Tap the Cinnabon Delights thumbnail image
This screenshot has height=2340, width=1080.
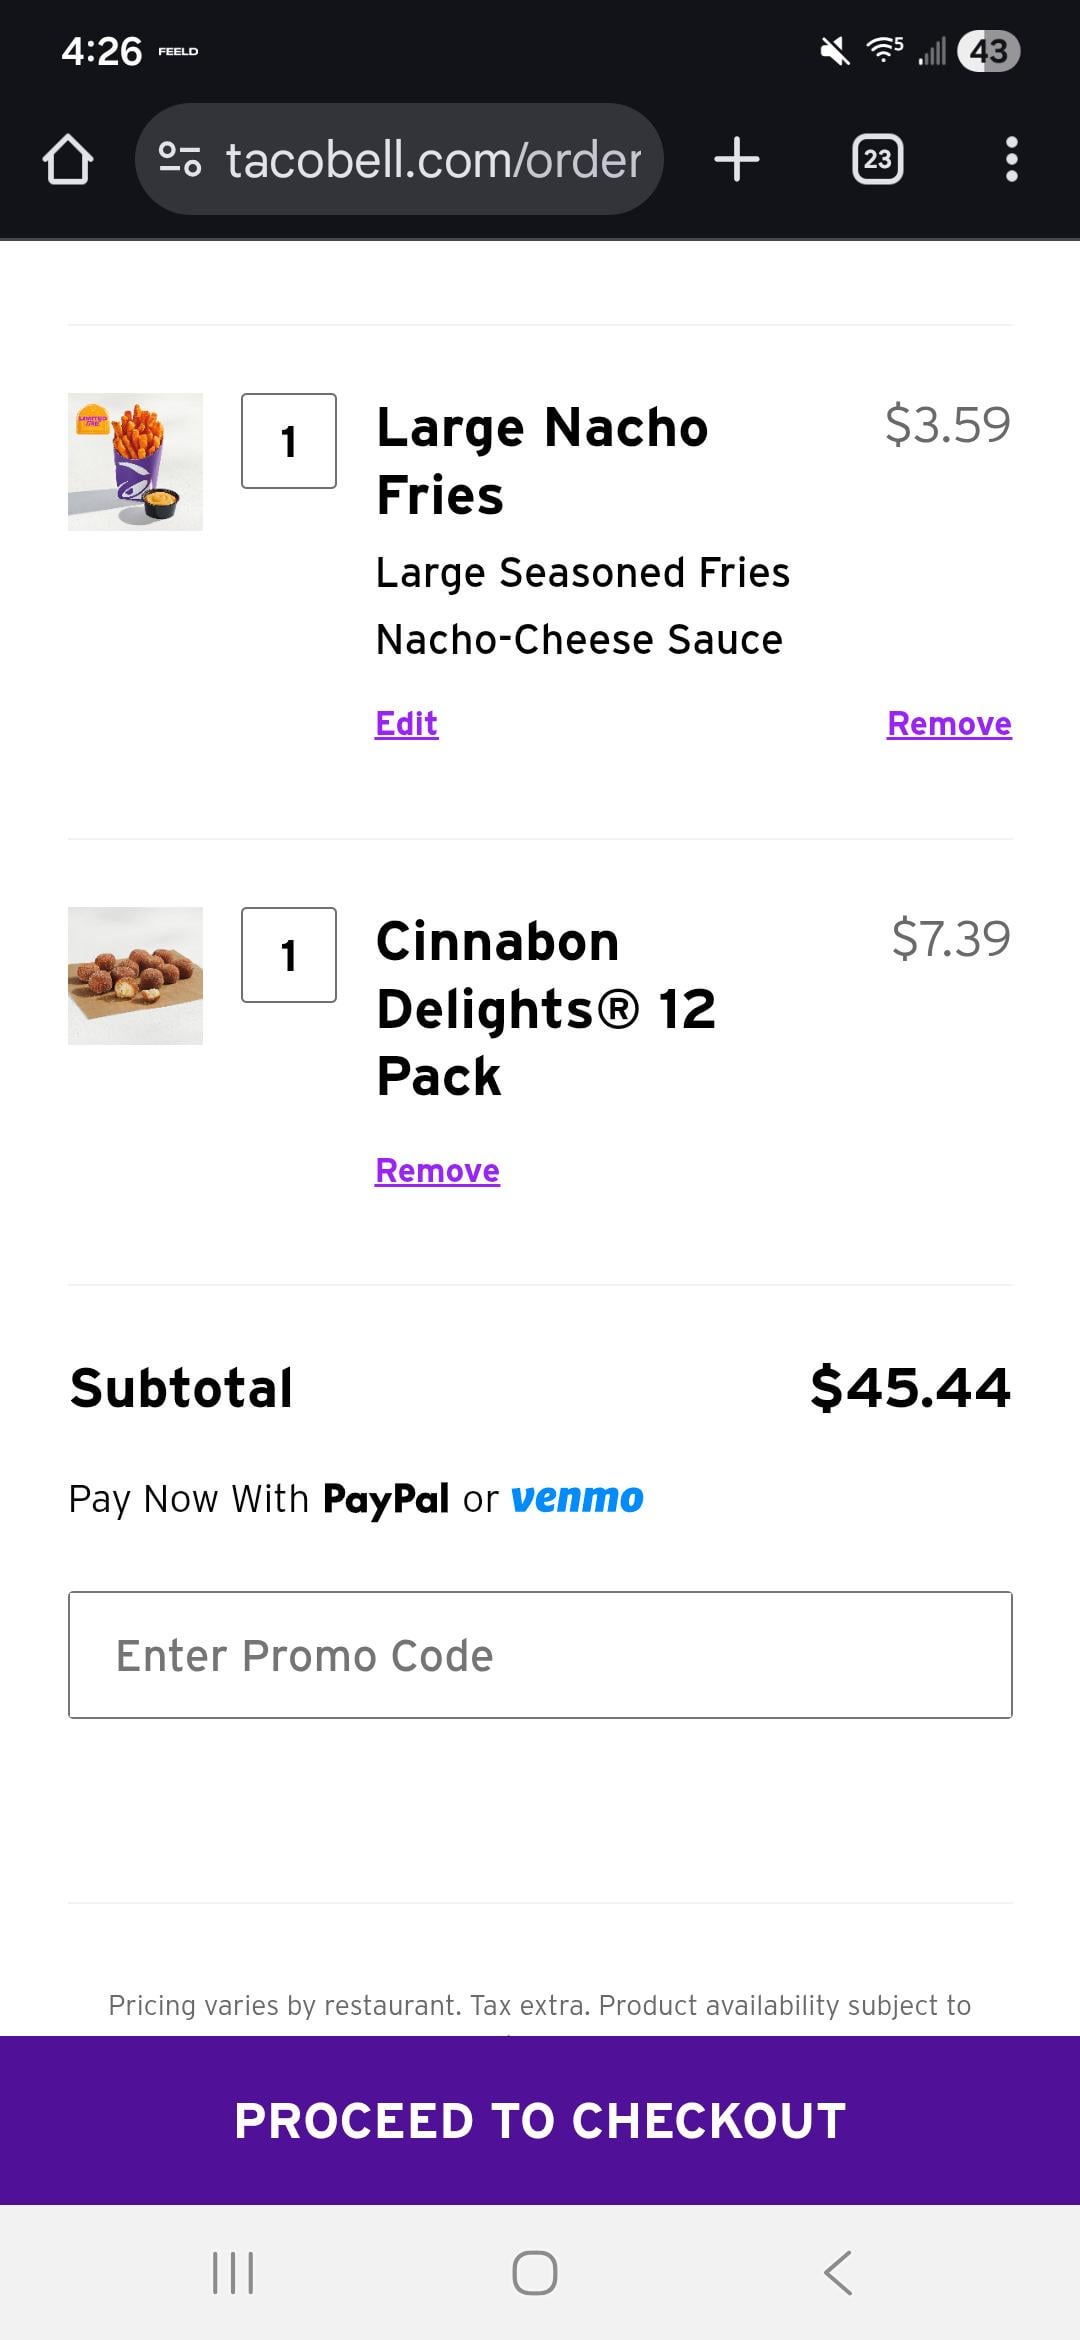[135, 976]
